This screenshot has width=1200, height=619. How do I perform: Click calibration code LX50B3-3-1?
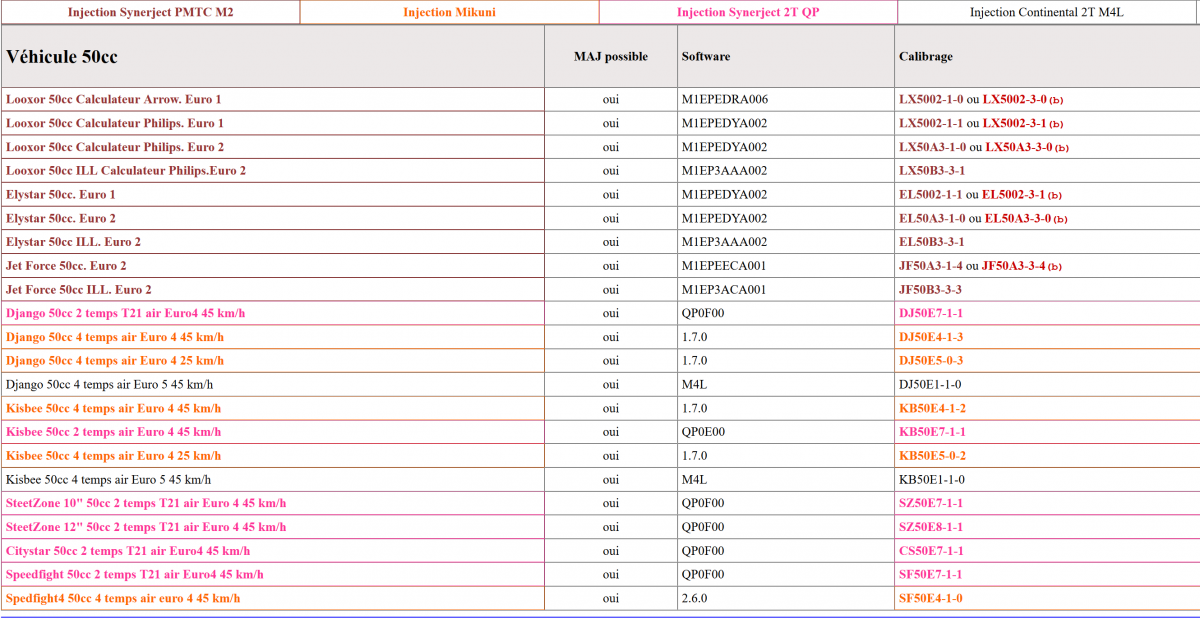pos(932,171)
